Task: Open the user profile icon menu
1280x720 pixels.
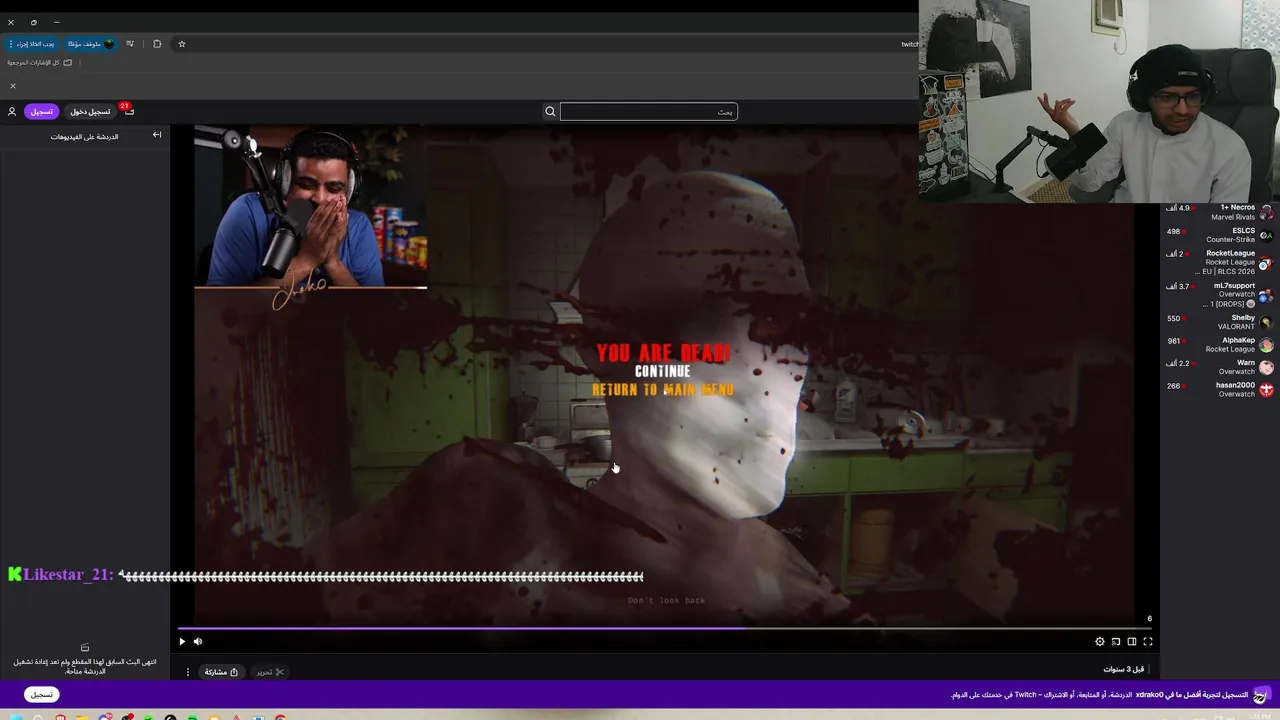Action: (x=12, y=112)
